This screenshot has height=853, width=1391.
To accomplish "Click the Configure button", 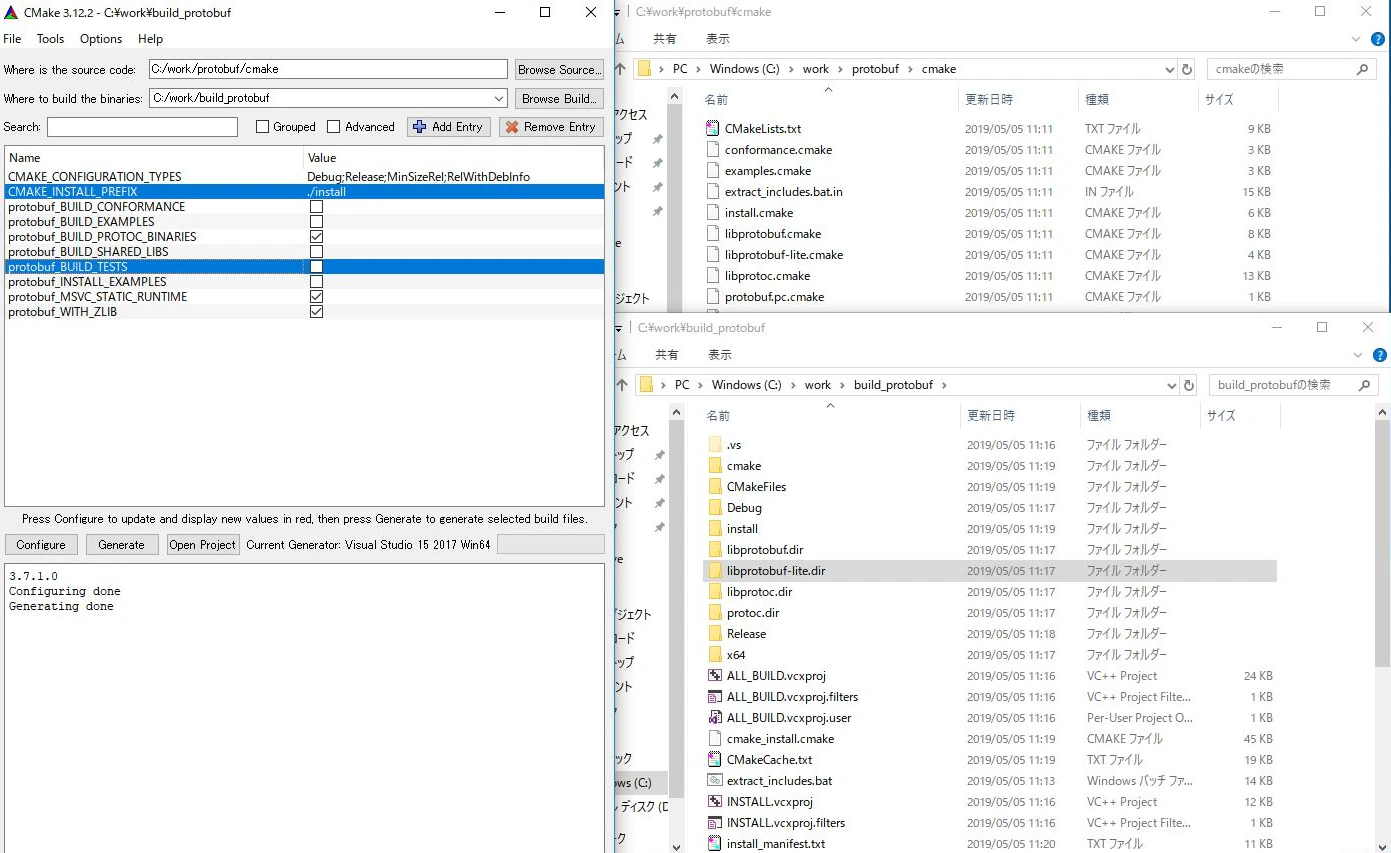I will (41, 544).
